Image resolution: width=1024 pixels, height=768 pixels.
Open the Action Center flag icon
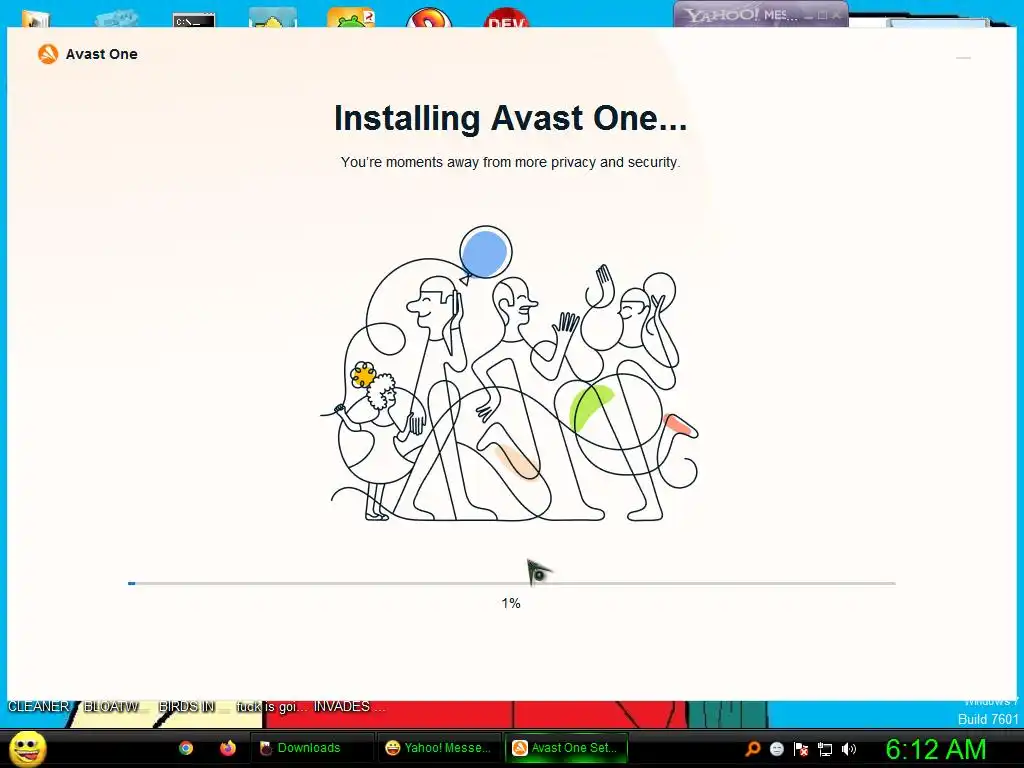pyautogui.click(x=801, y=749)
